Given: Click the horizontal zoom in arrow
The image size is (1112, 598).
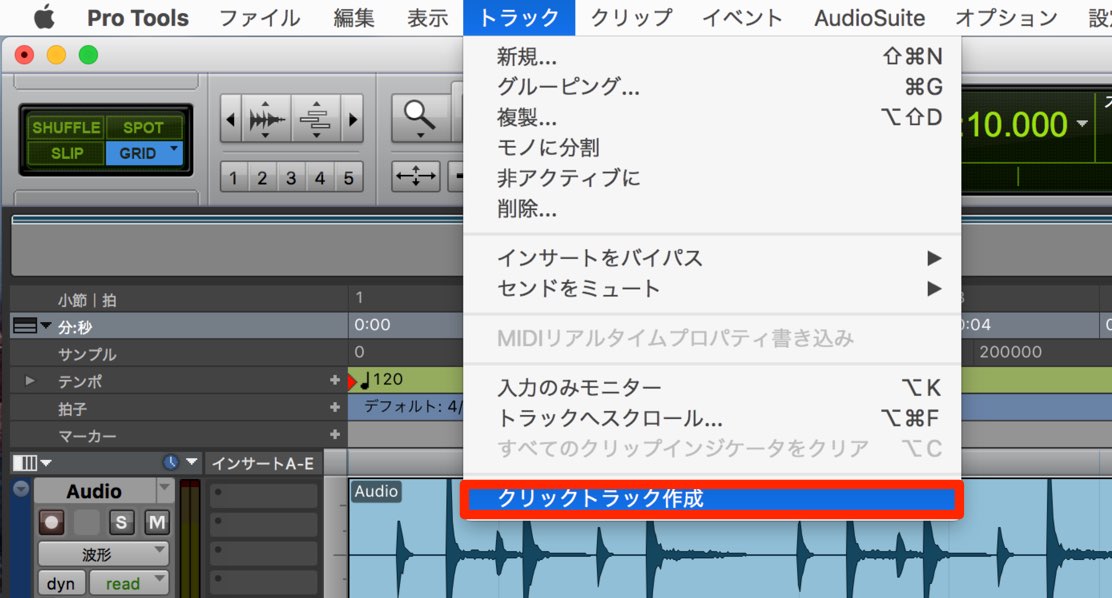Looking at the screenshot, I should coord(352,118).
